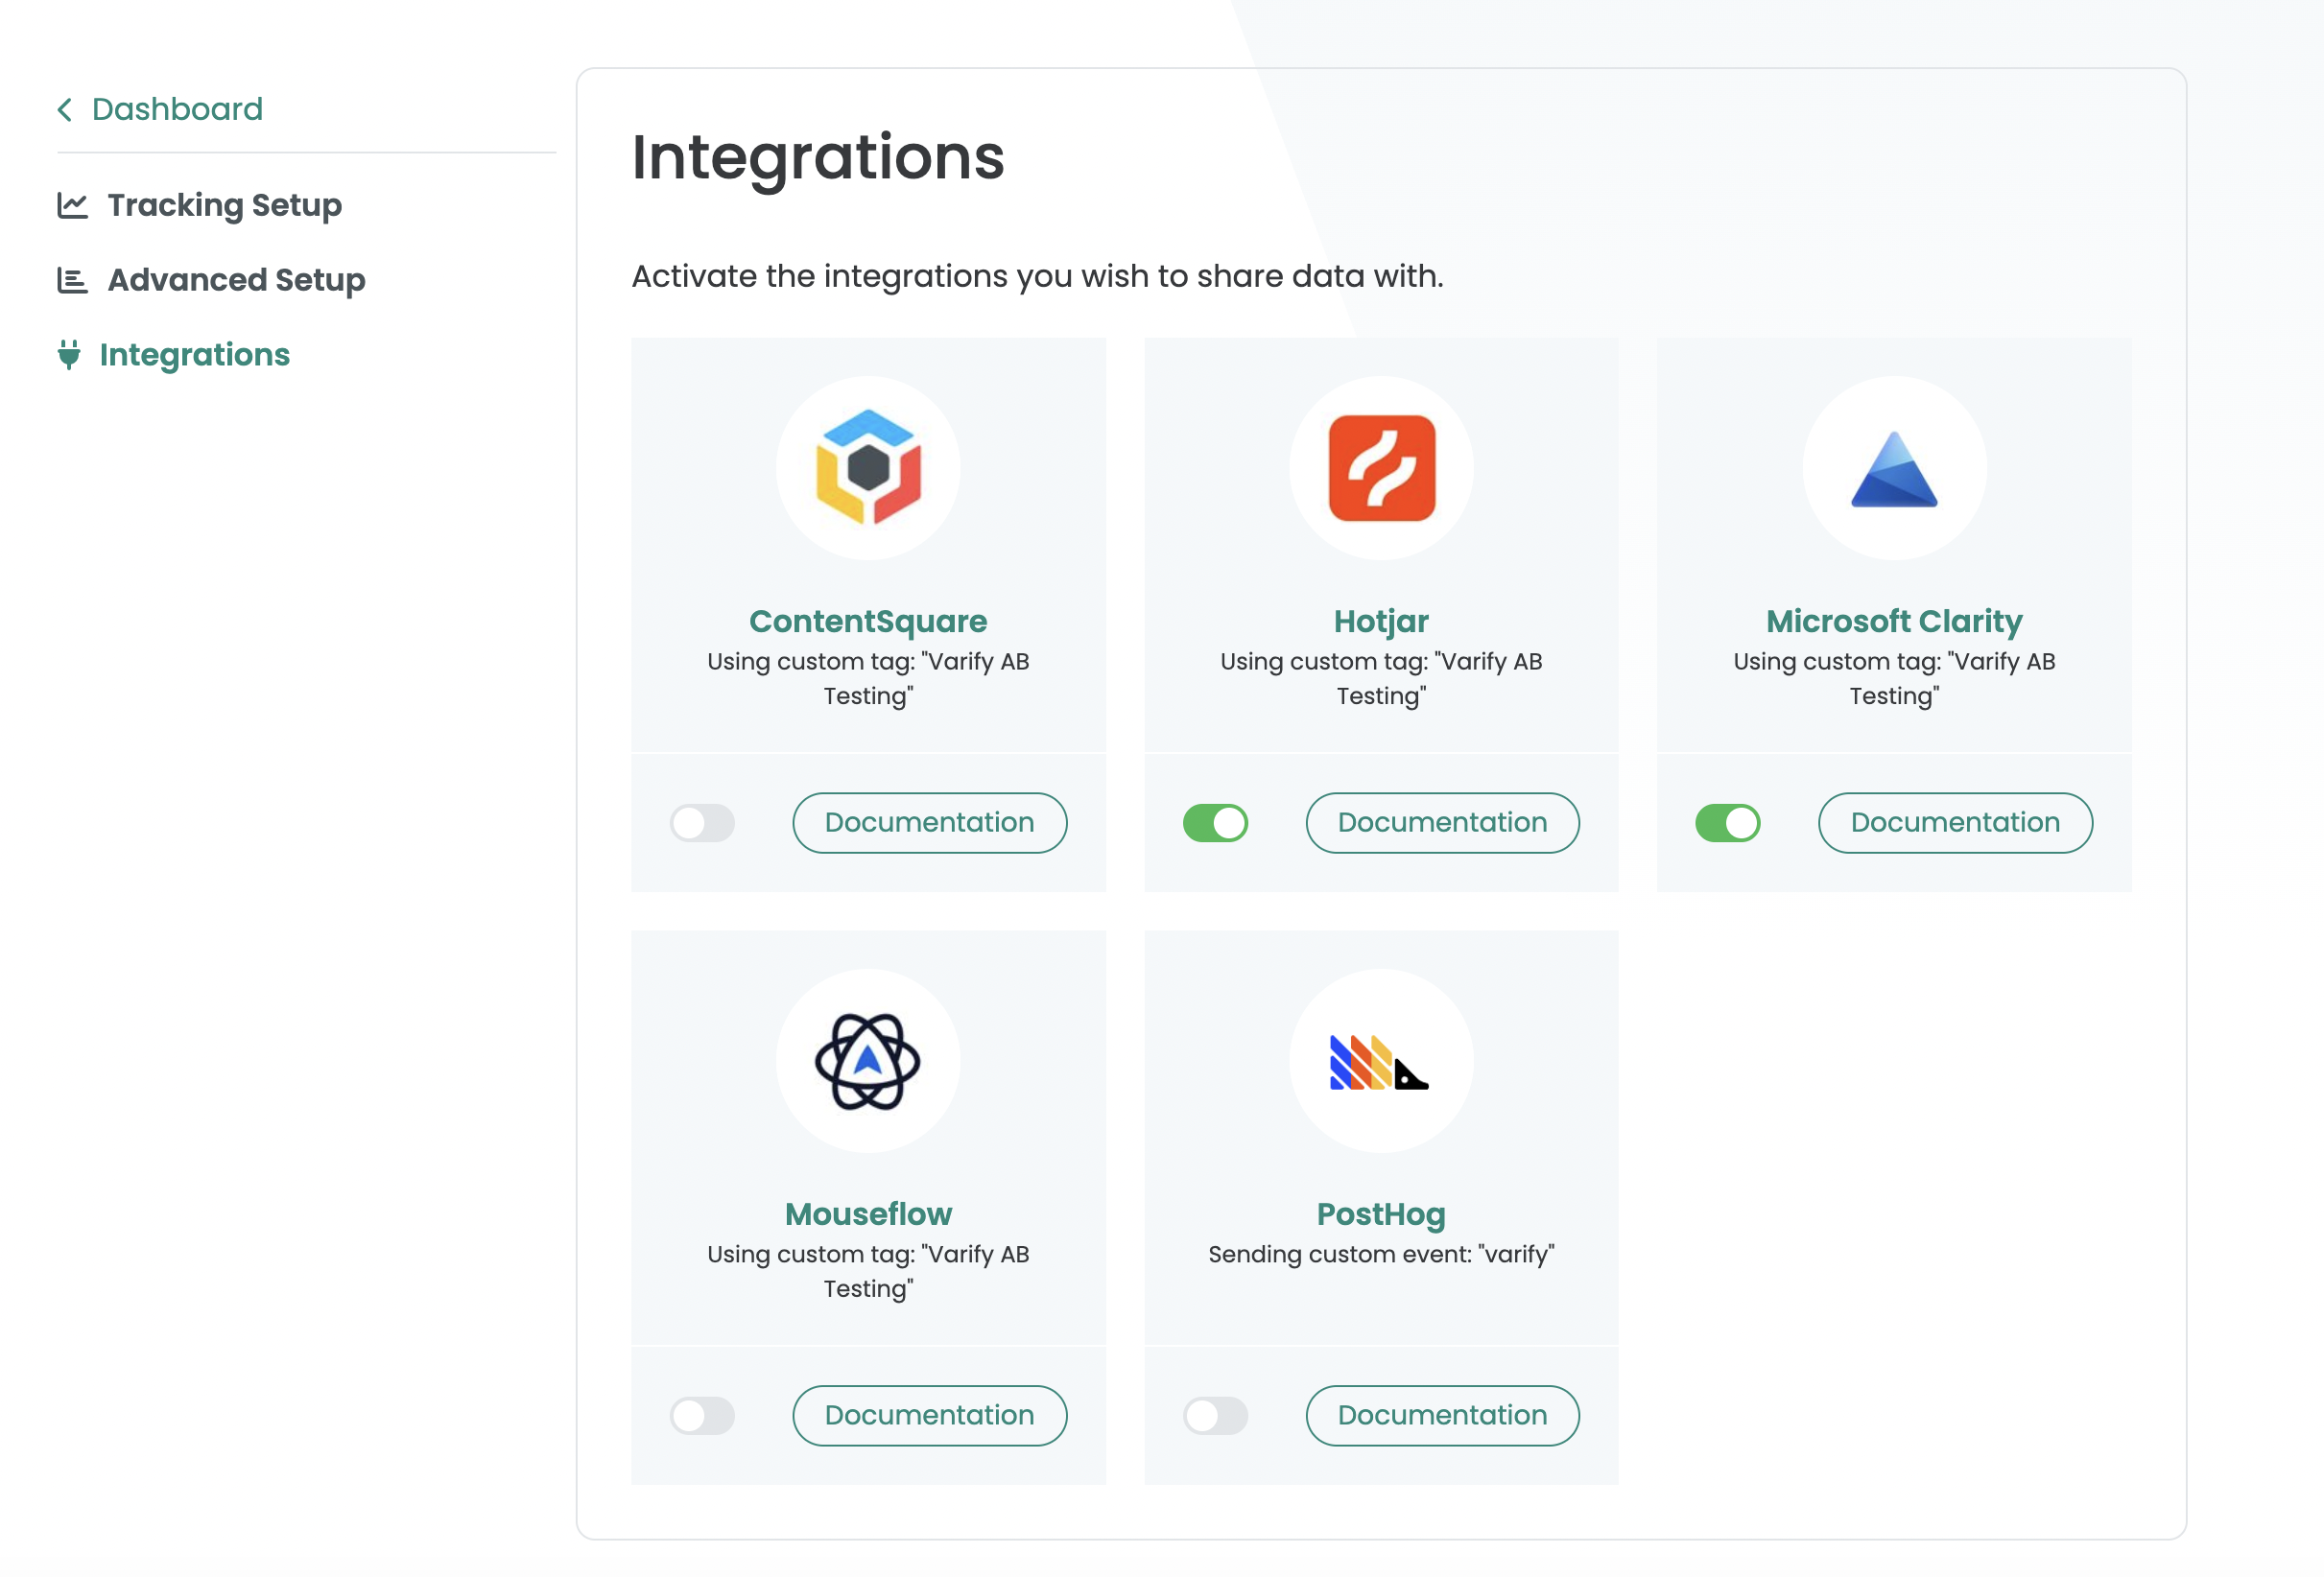Click the Hotjar logo icon
The width and height of the screenshot is (2324, 1577).
coord(1381,467)
